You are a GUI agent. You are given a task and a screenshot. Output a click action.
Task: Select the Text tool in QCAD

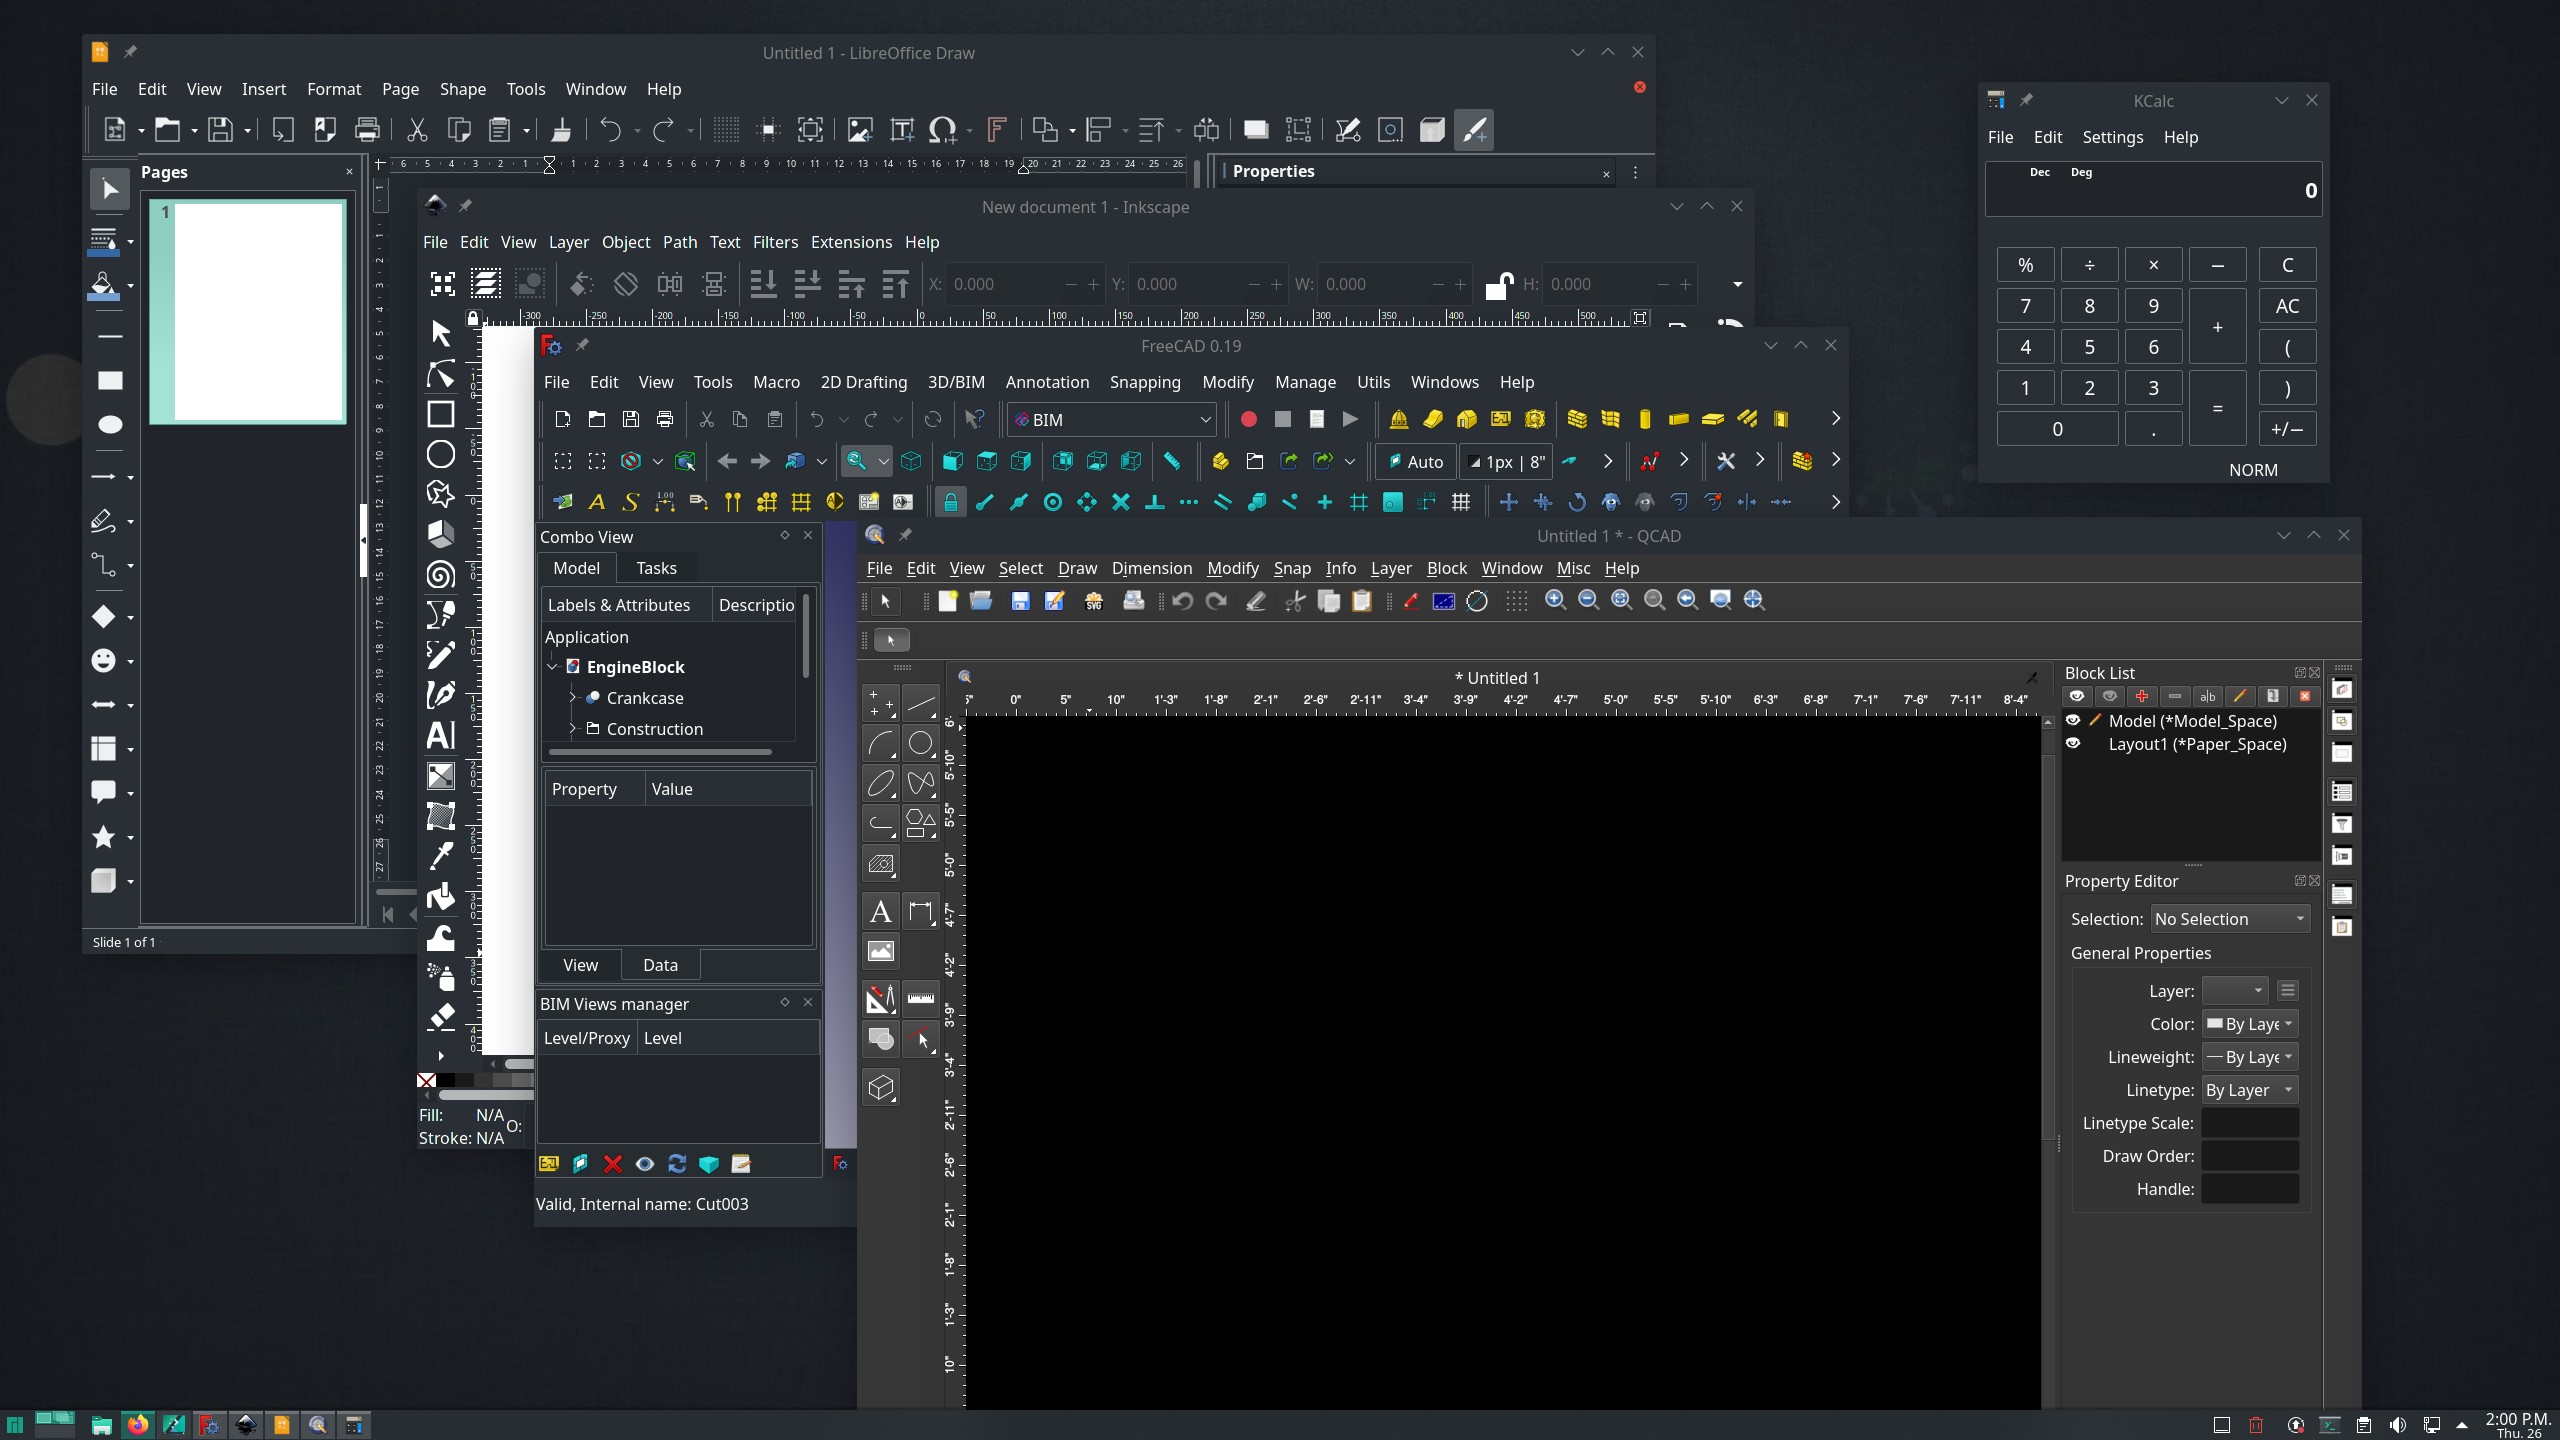(x=880, y=911)
